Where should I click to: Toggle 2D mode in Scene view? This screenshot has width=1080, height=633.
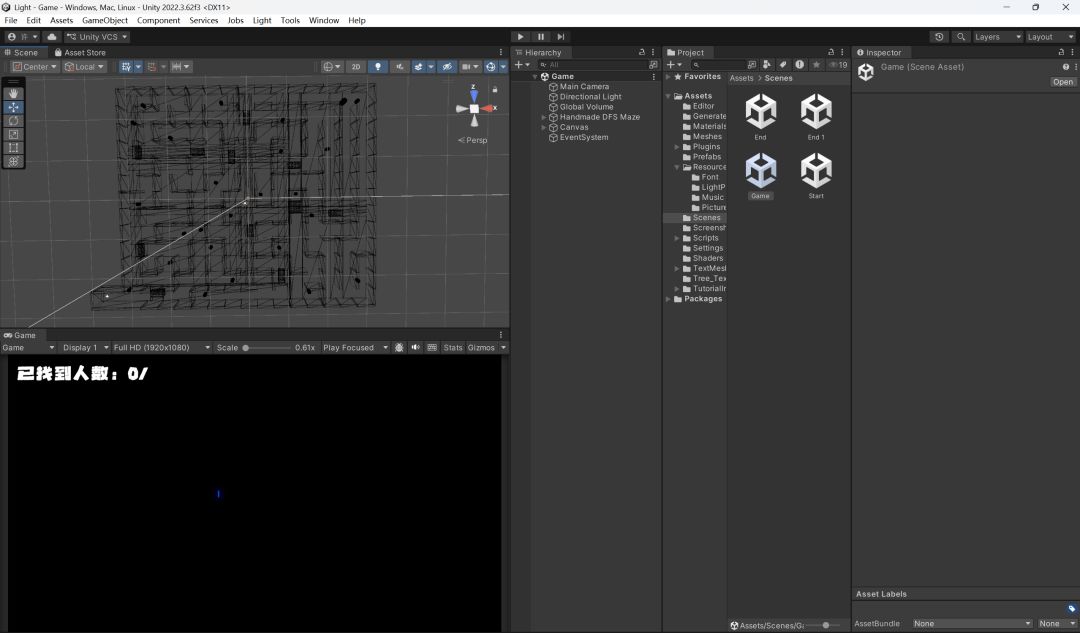[x=355, y=67]
